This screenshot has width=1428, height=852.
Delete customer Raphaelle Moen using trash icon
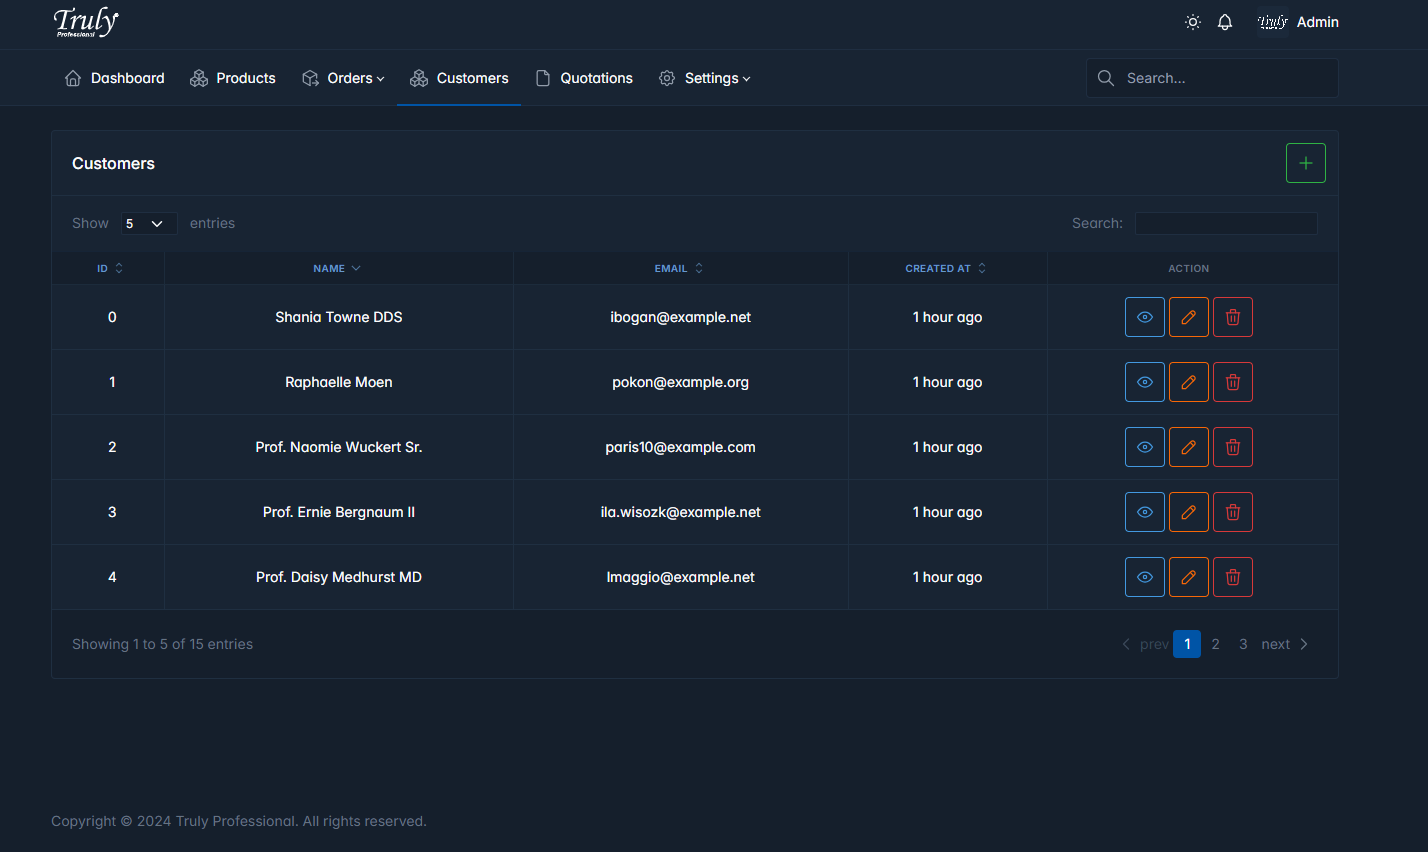pos(1232,382)
